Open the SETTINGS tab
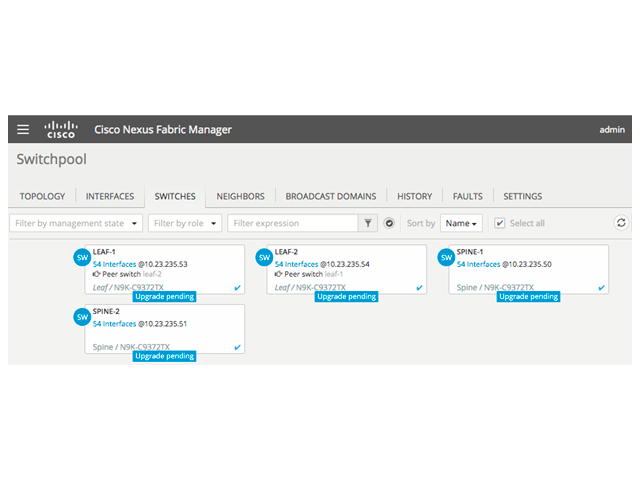640x480 pixels. pos(523,196)
